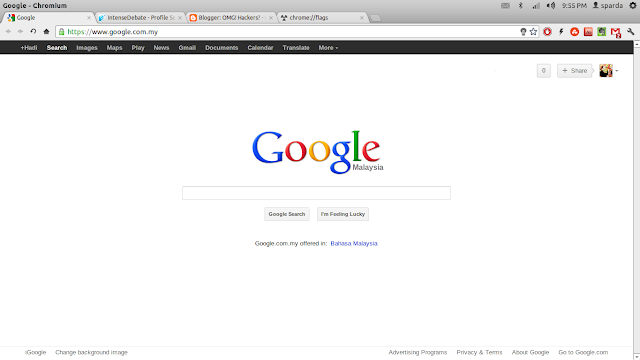The width and height of the screenshot is (640, 360).
Task: Switch language to Bahasa Malaysia
Action: tap(354, 243)
